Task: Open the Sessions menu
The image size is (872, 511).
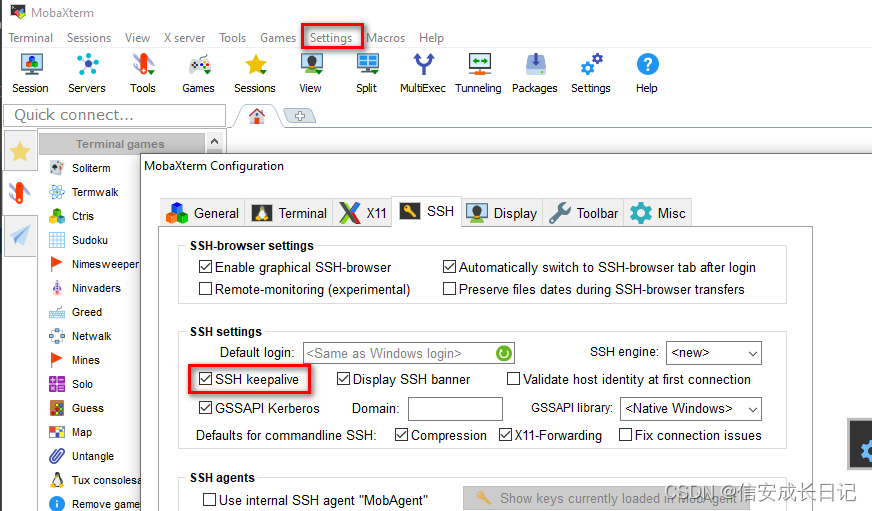Action: point(89,38)
